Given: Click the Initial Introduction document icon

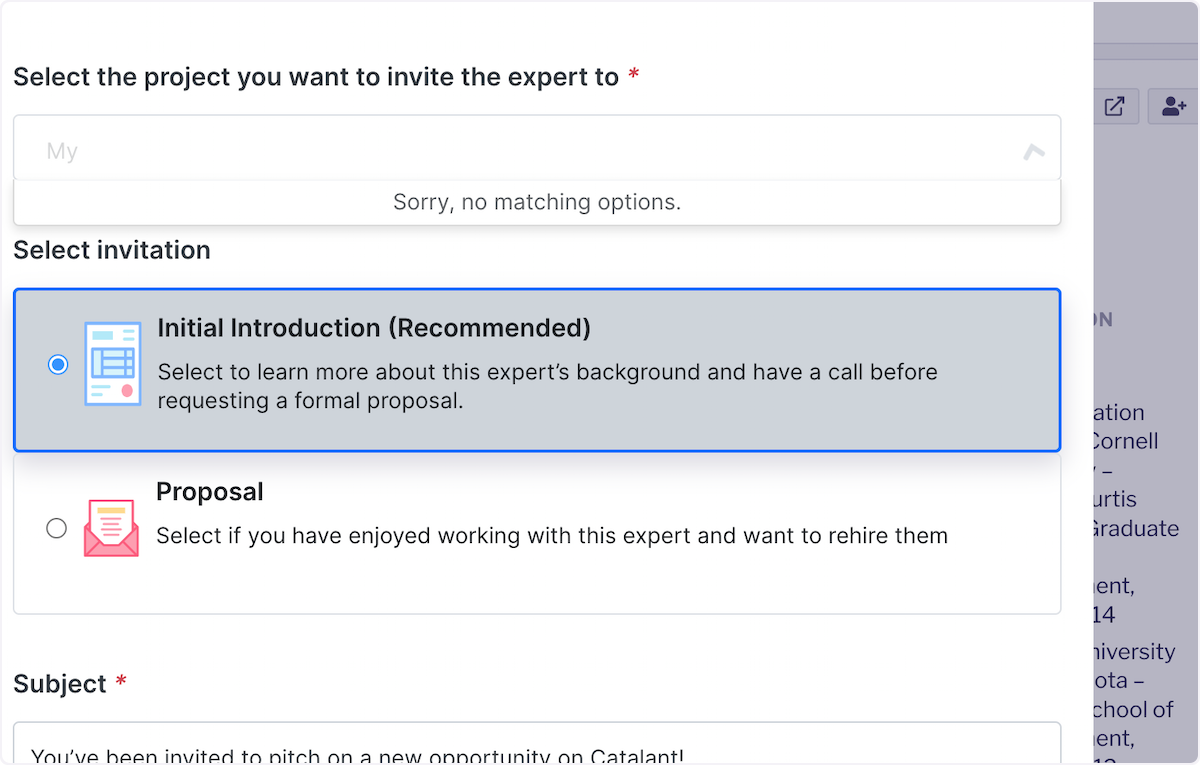Looking at the screenshot, I should pos(111,364).
